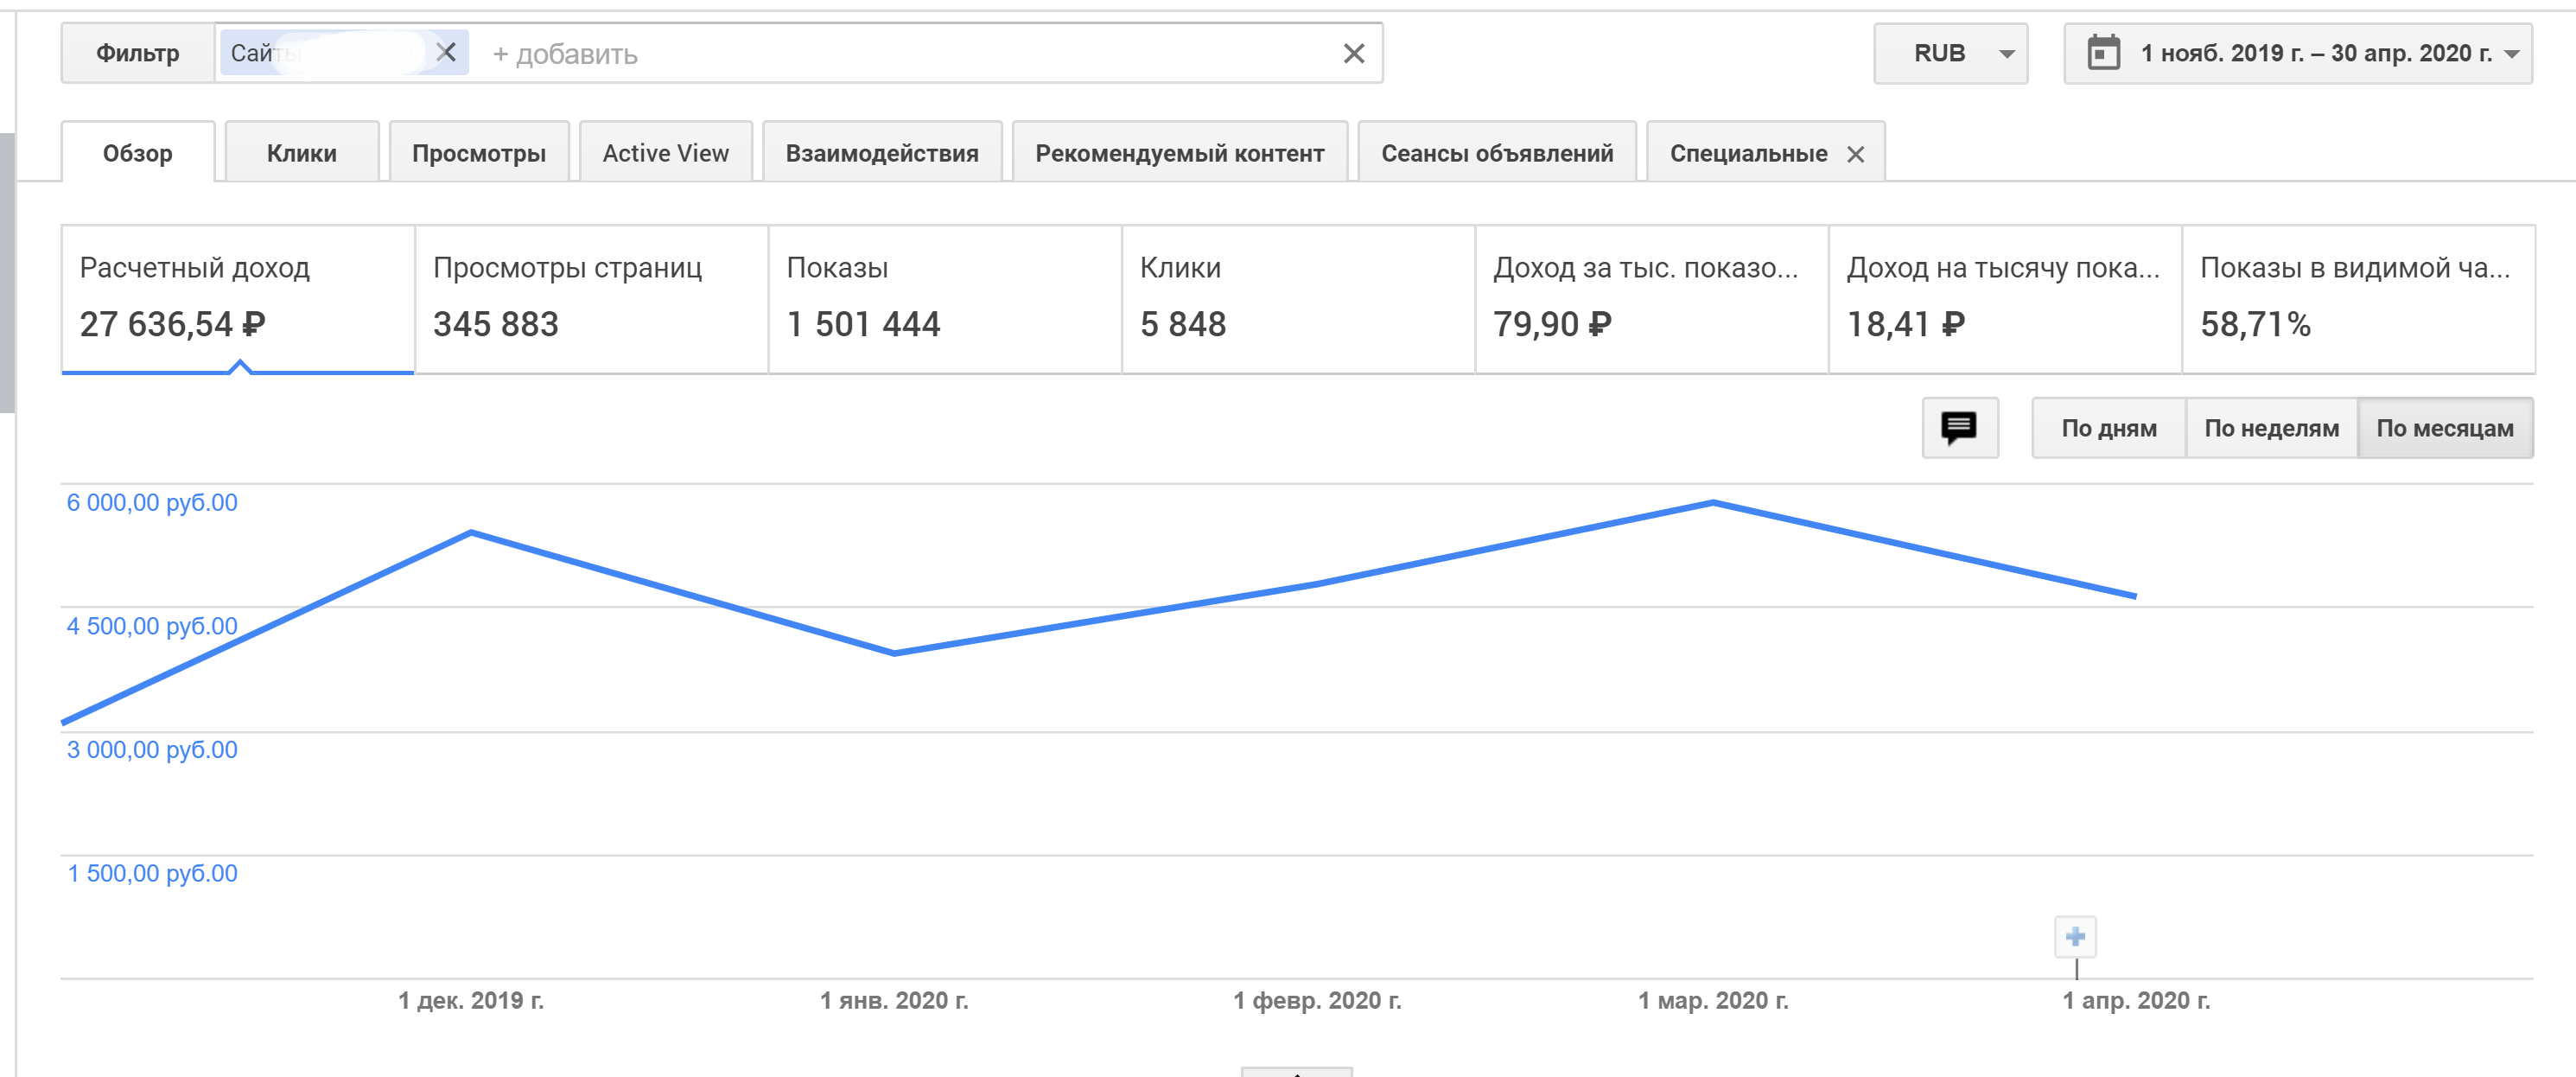The width and height of the screenshot is (2576, 1077).
Task: Open the chart annotations comment icon
Action: coord(1959,428)
